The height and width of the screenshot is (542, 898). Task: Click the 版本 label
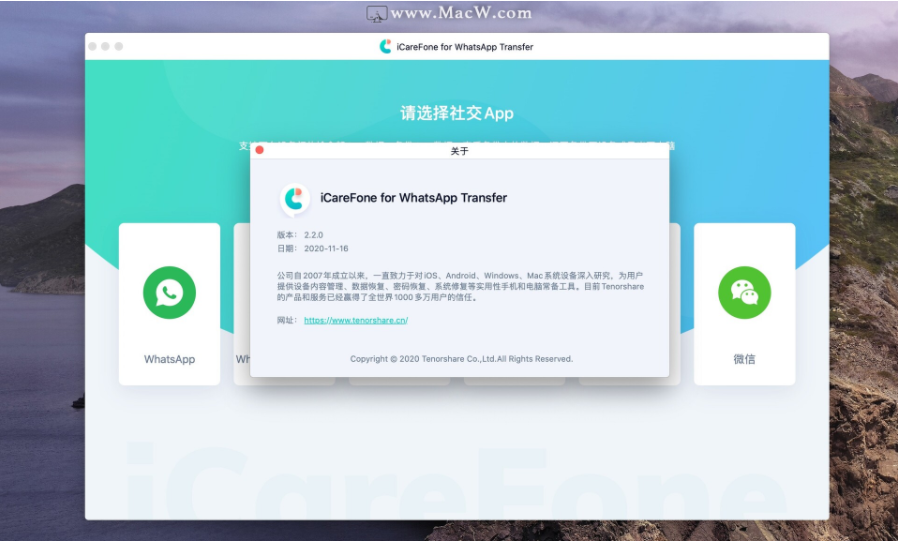286,235
